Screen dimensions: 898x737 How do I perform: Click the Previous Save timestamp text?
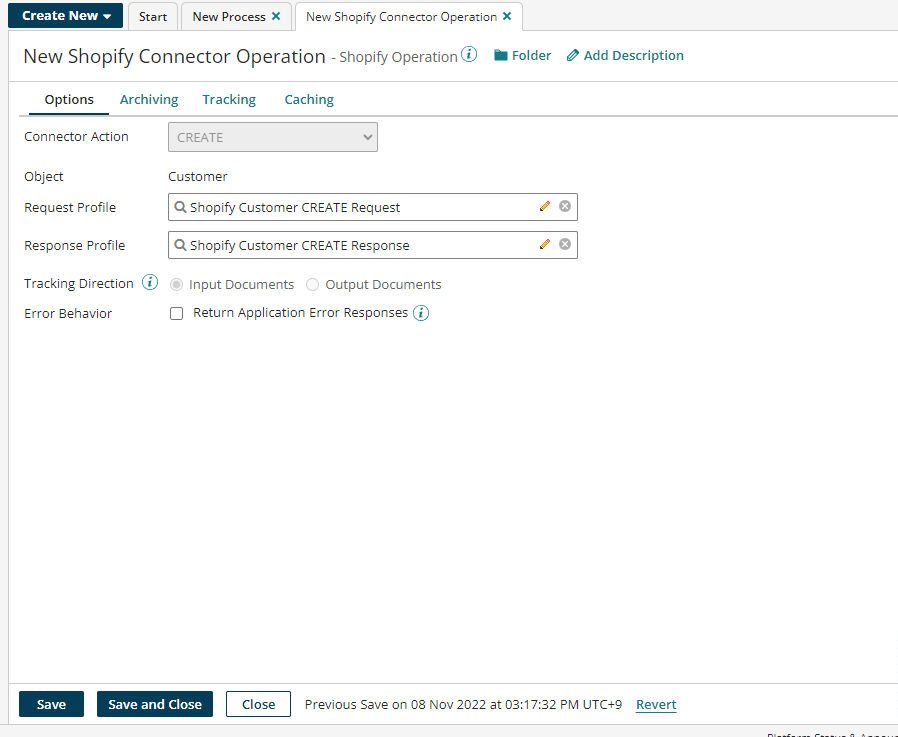click(463, 704)
